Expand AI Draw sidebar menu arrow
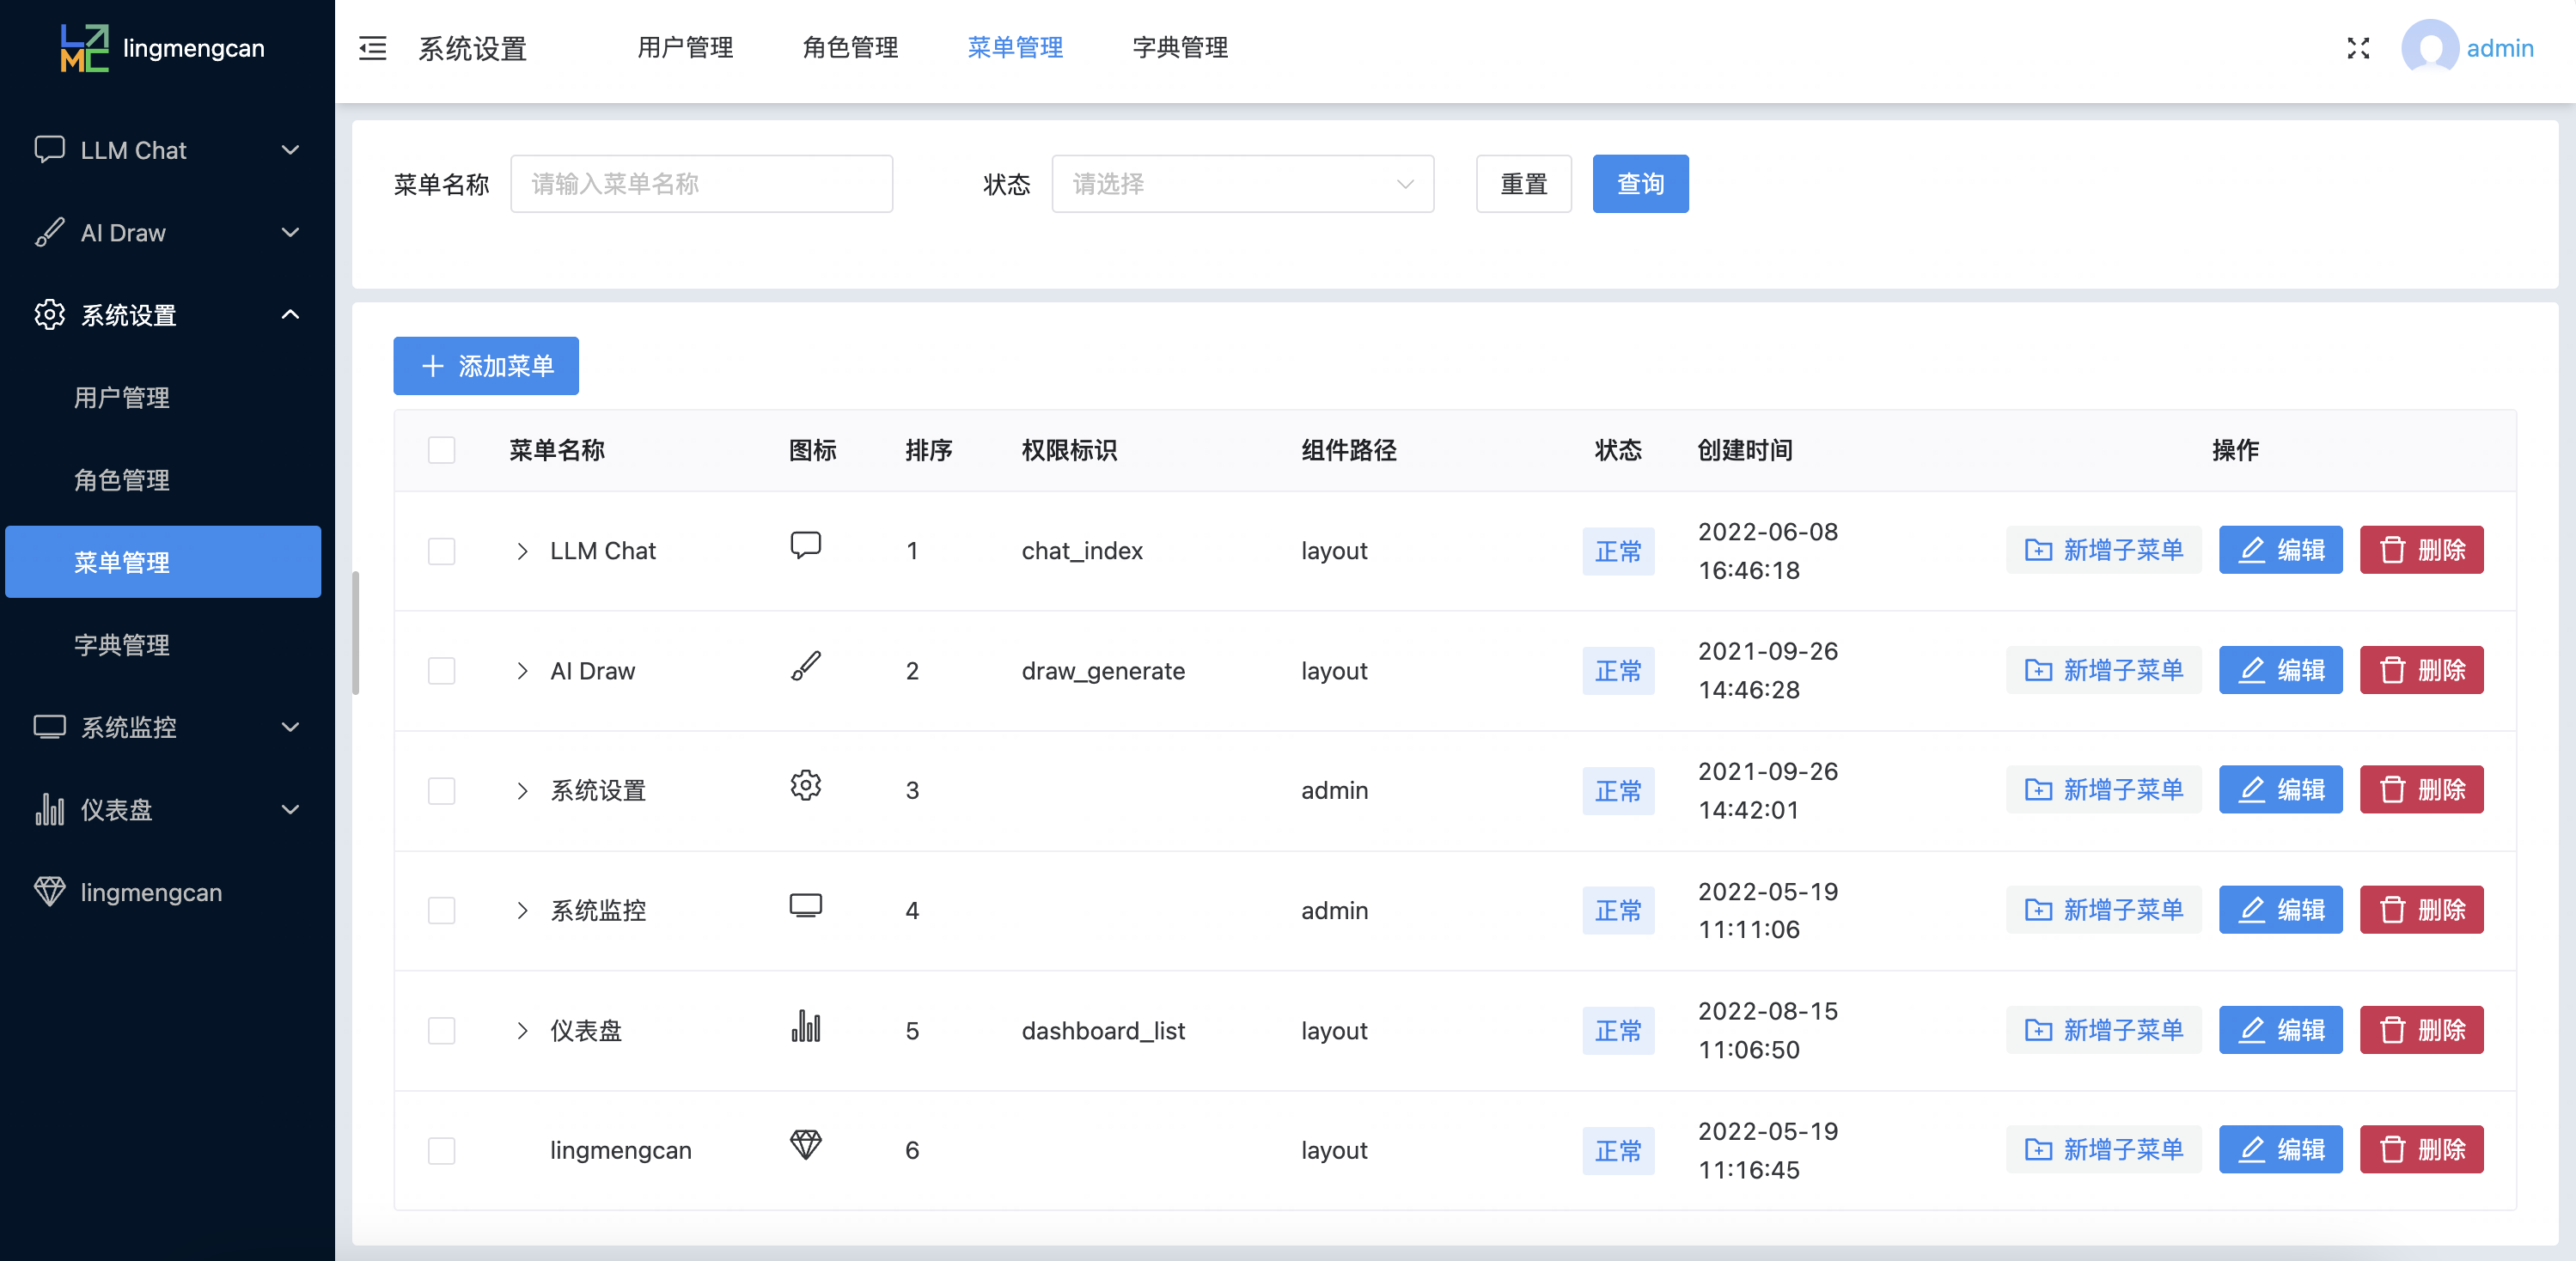 [x=290, y=232]
